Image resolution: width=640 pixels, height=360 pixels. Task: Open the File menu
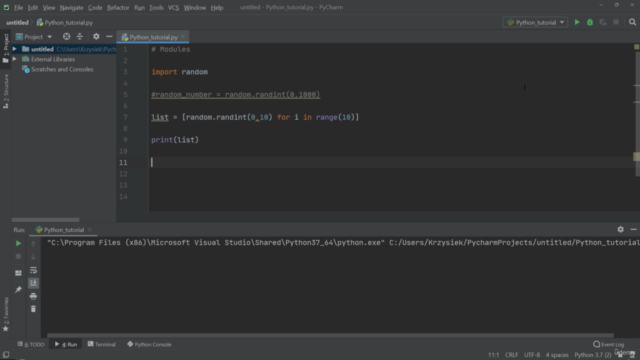18,7
